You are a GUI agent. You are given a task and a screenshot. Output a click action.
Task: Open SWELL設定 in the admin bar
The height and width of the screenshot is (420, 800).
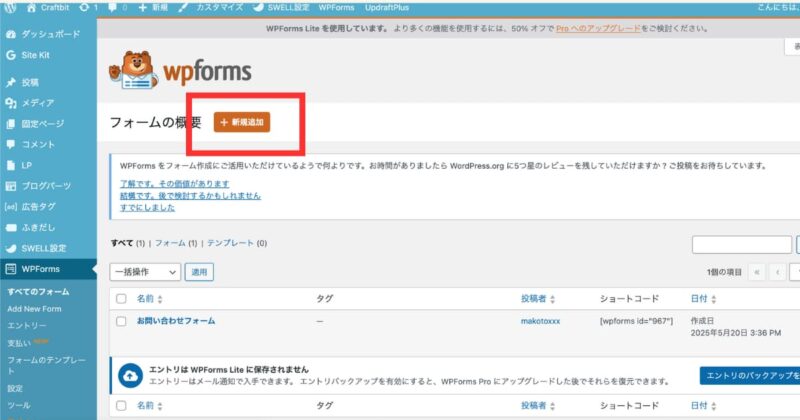288,8
